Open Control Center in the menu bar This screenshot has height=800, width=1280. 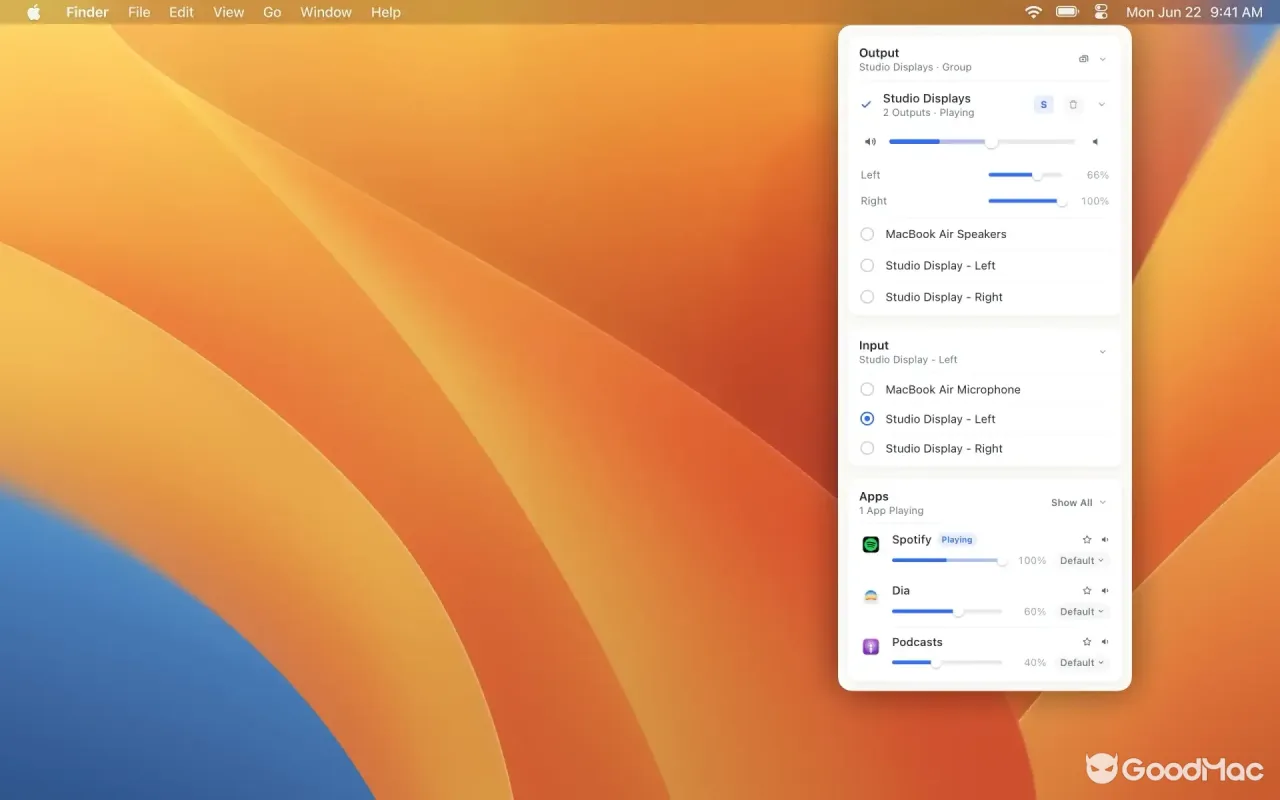1101,12
